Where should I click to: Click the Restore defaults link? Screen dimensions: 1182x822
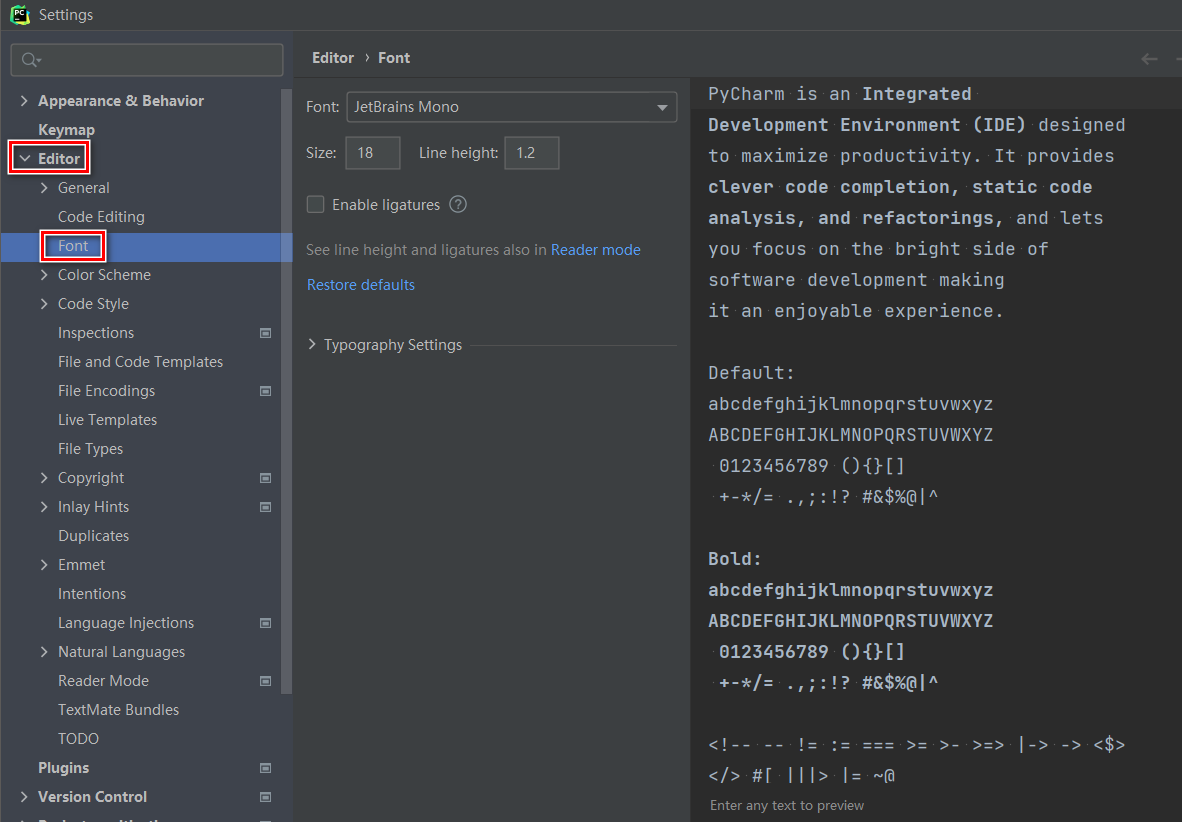pyautogui.click(x=360, y=284)
